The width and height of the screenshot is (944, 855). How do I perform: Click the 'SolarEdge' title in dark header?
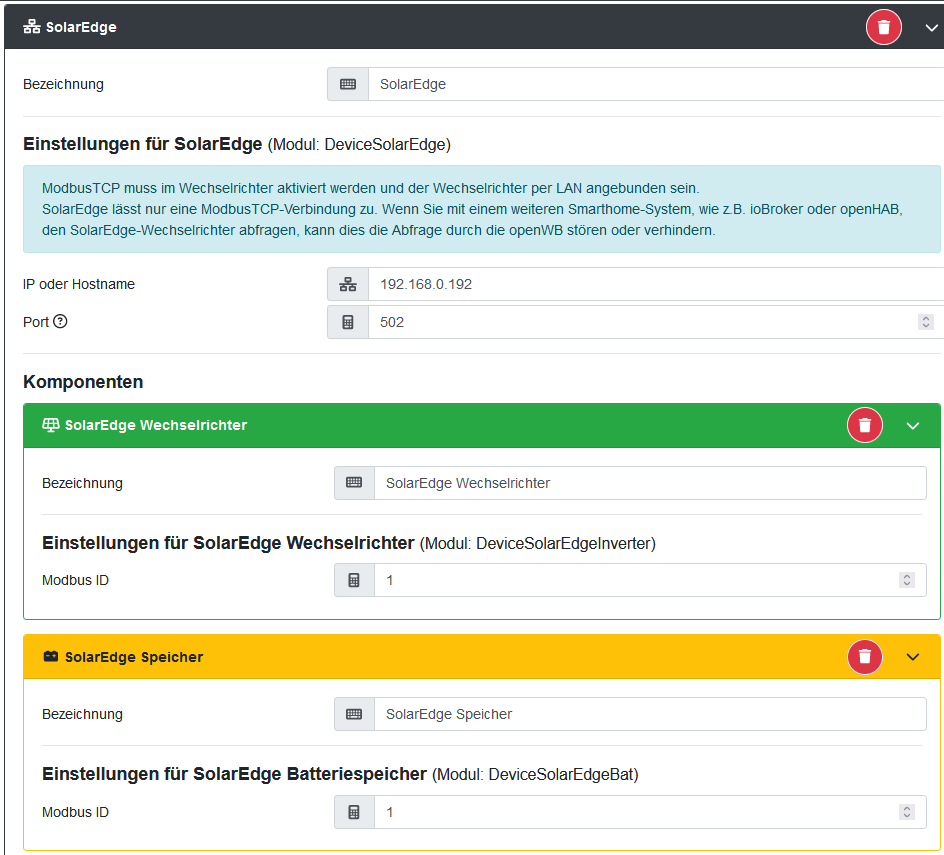(81, 27)
